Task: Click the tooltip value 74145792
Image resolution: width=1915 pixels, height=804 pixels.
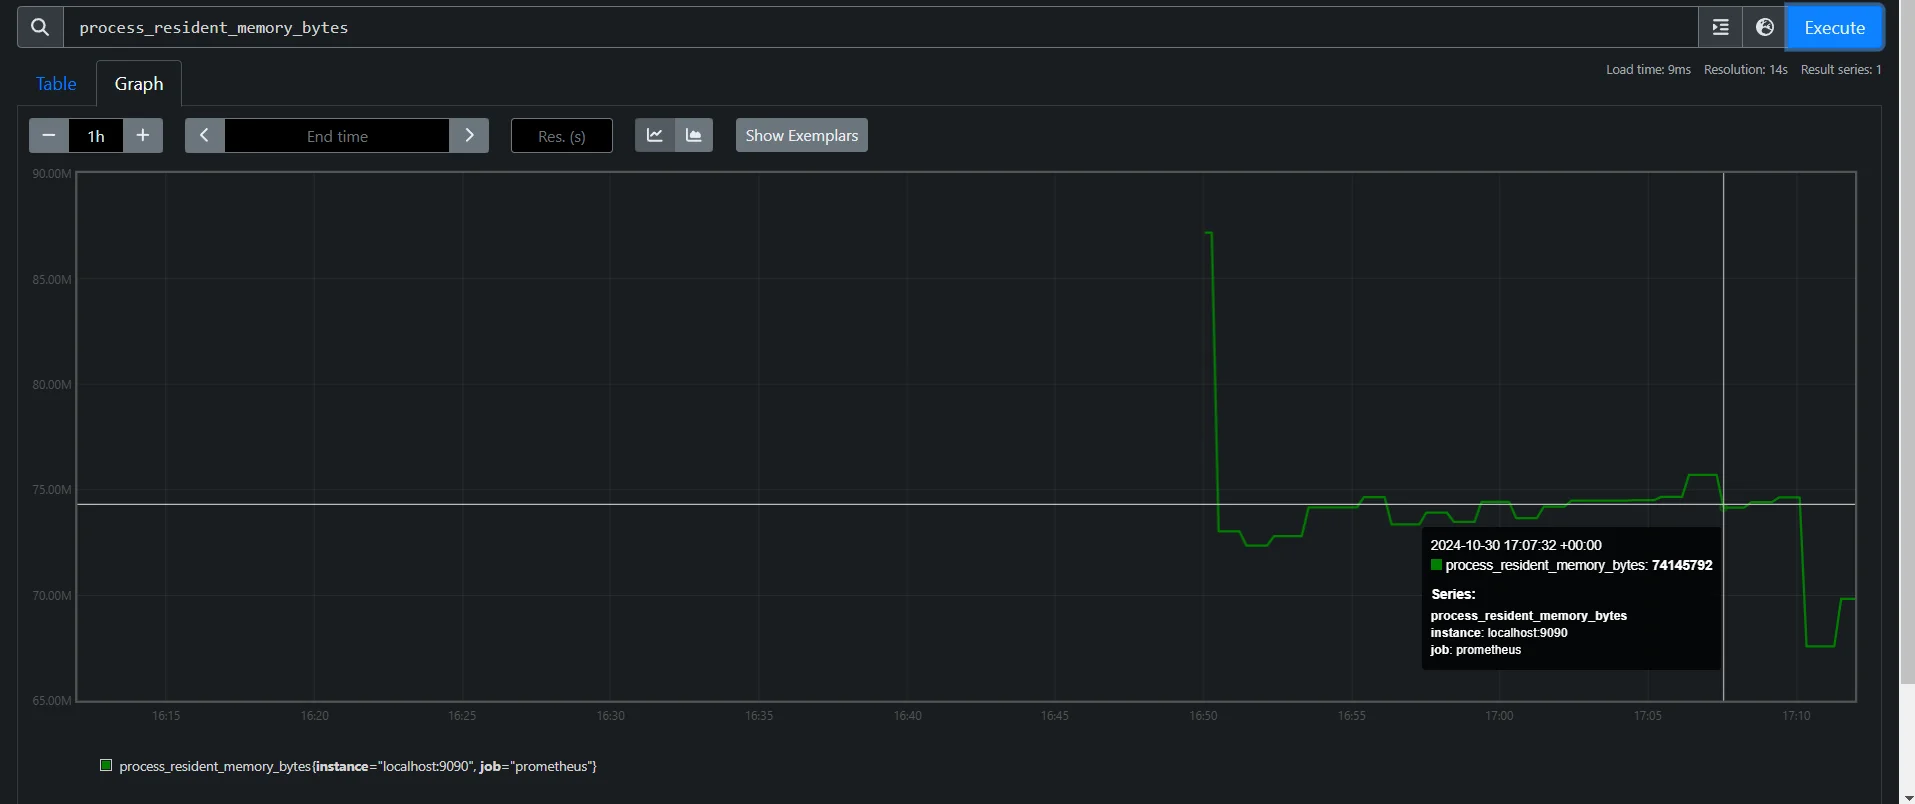Action: pyautogui.click(x=1682, y=565)
